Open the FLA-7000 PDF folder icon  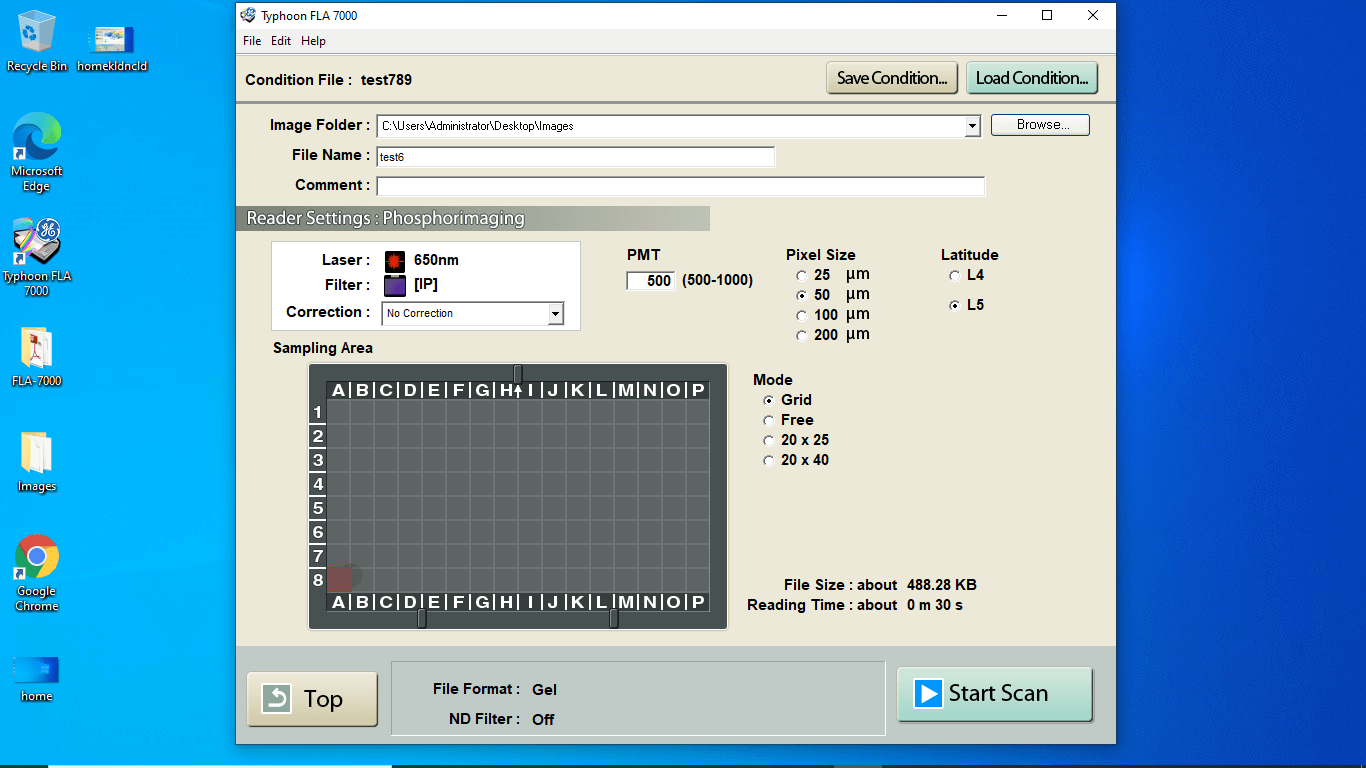coord(37,350)
